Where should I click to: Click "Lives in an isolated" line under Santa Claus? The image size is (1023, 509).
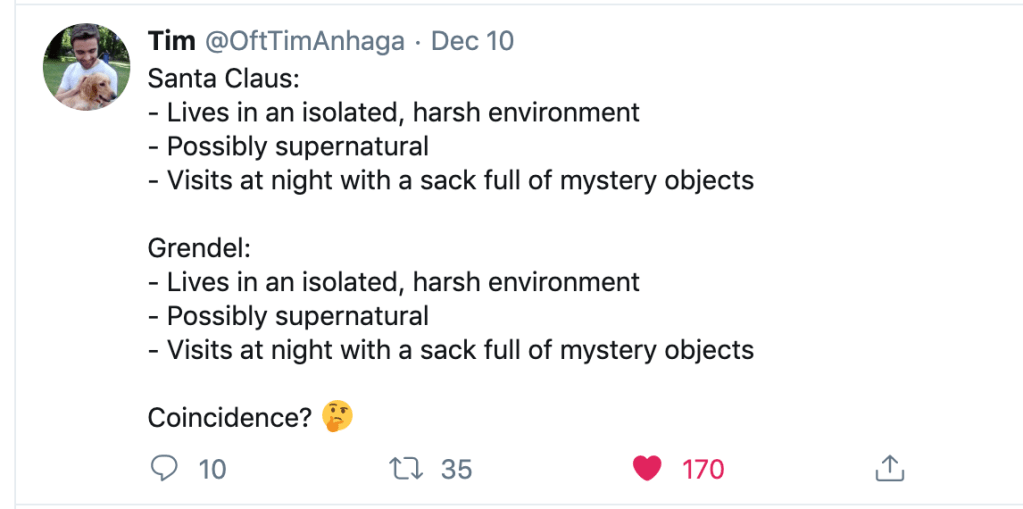393,112
